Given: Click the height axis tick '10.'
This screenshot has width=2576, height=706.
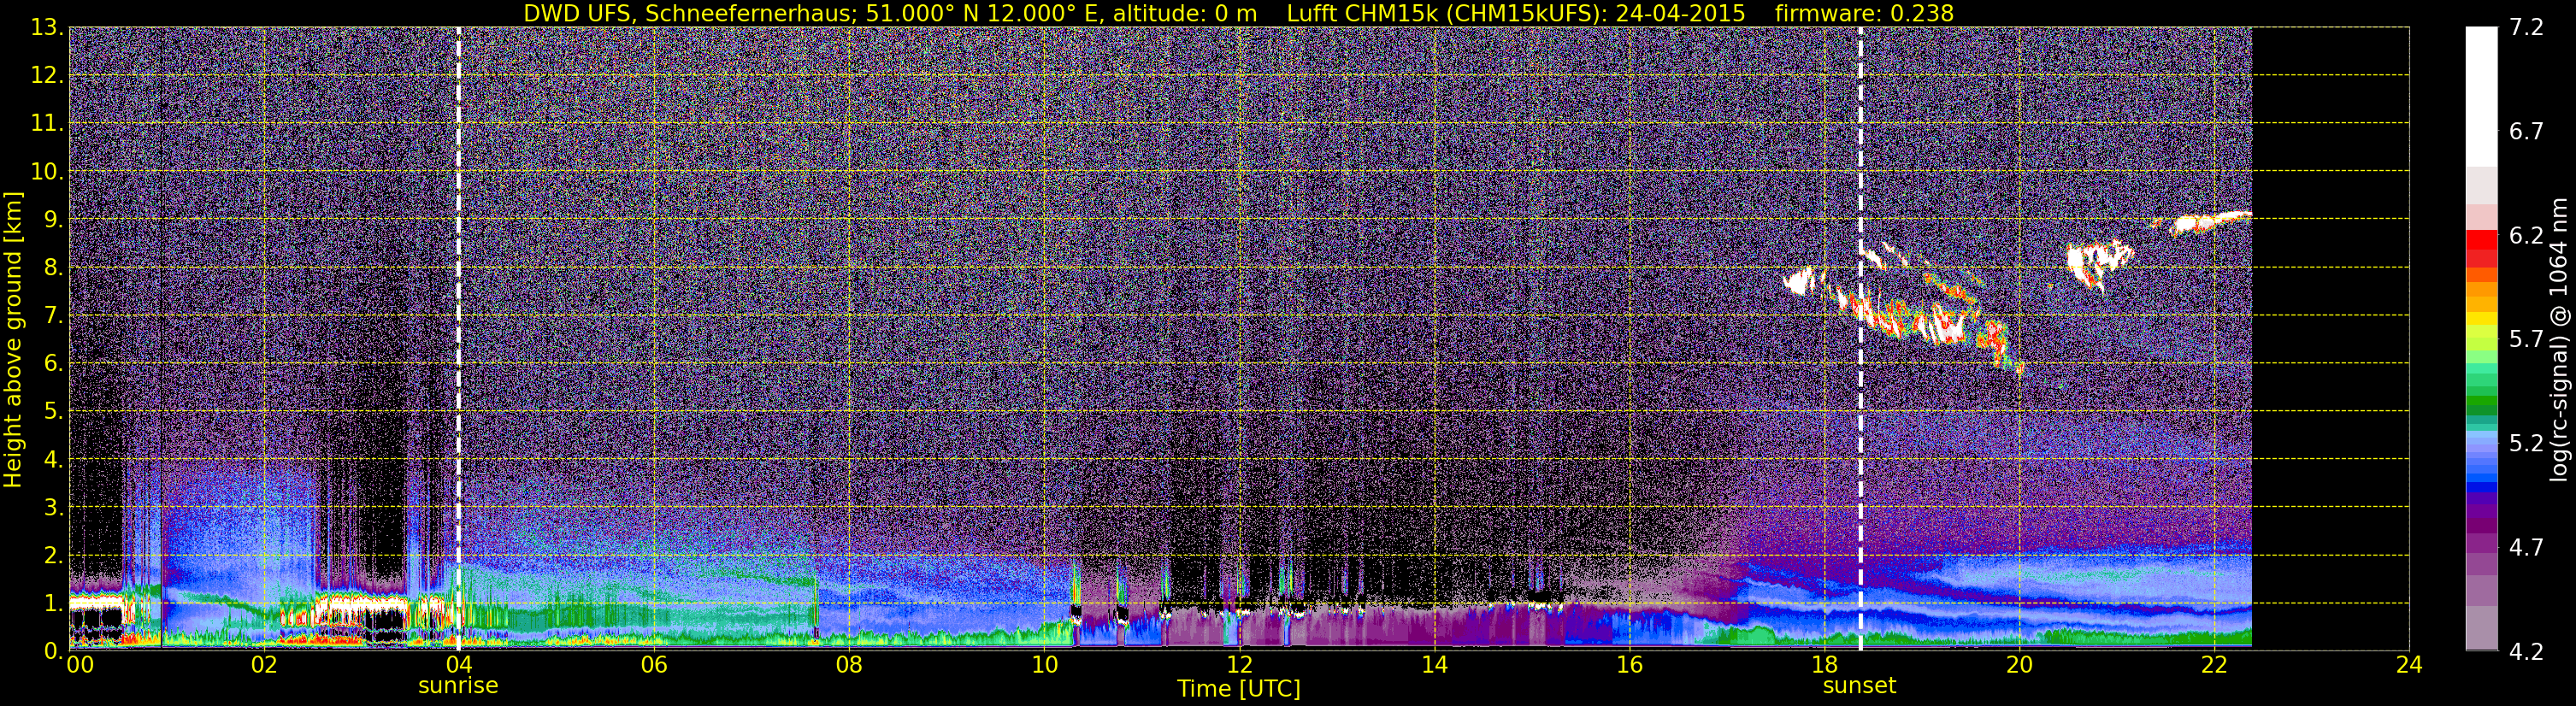Looking at the screenshot, I should tap(46, 172).
